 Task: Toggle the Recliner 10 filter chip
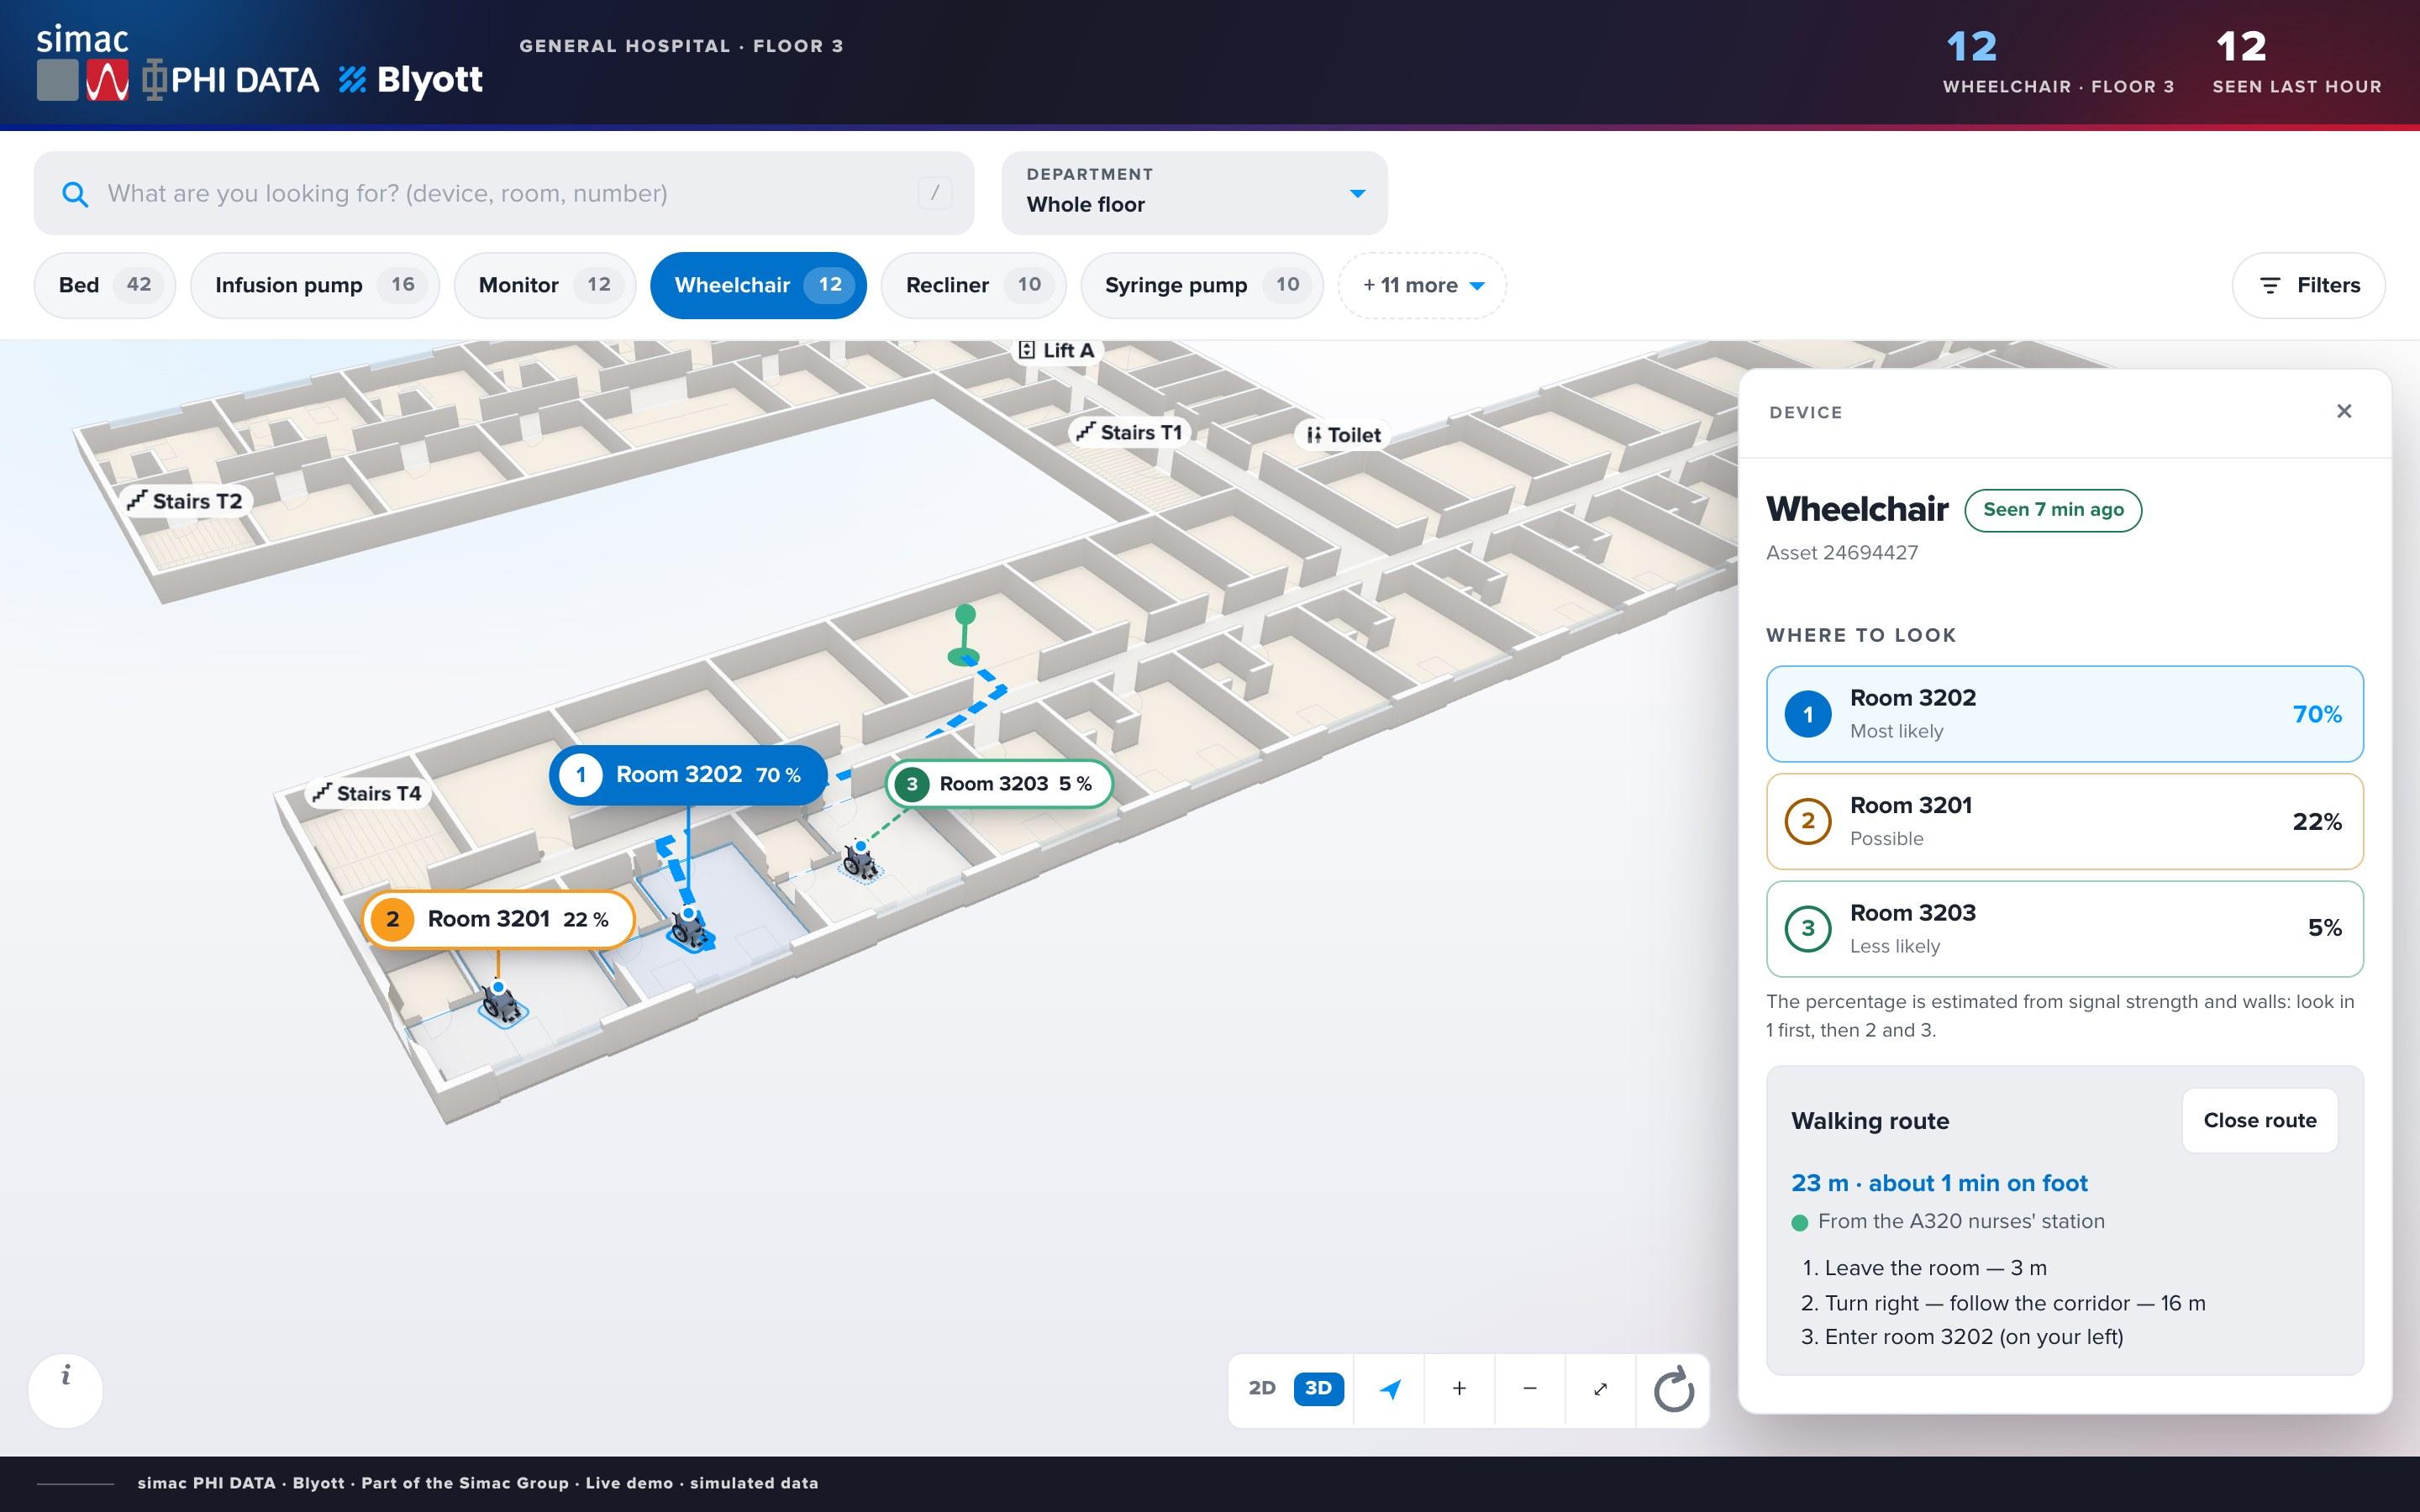(974, 285)
